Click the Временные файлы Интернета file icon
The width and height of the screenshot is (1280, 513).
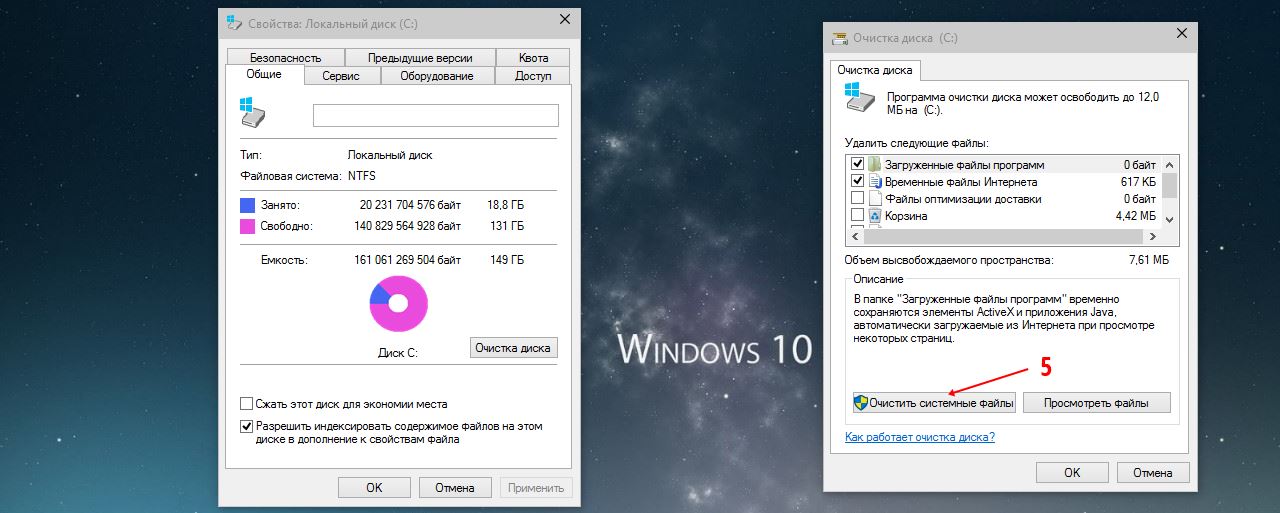[x=875, y=182]
